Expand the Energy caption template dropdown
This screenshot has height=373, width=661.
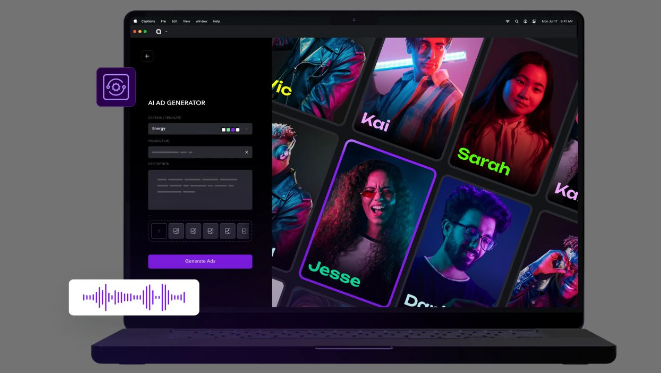[200, 129]
